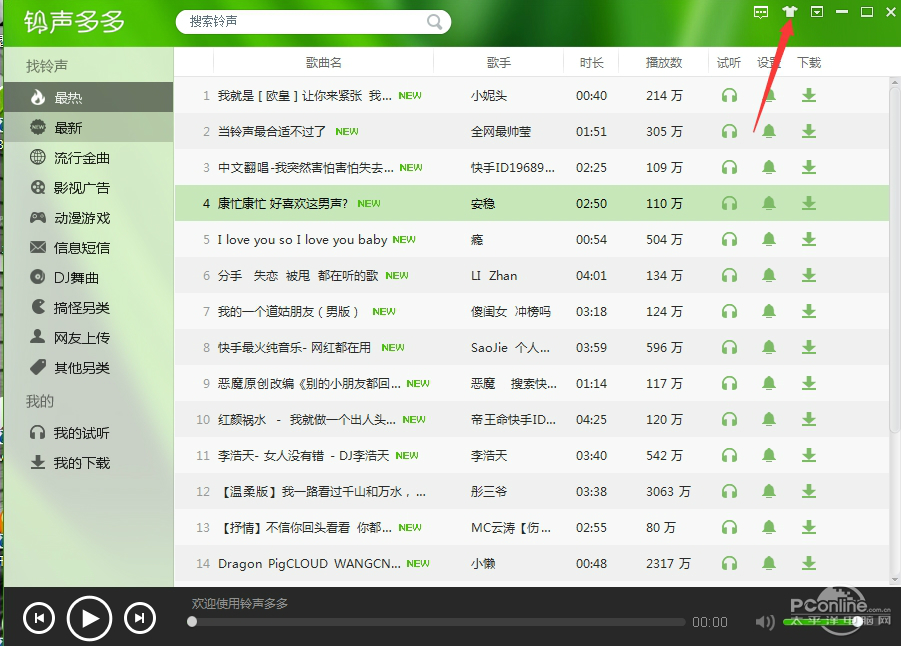Skip to previous track
The height and width of the screenshot is (646, 901).
tap(39, 618)
